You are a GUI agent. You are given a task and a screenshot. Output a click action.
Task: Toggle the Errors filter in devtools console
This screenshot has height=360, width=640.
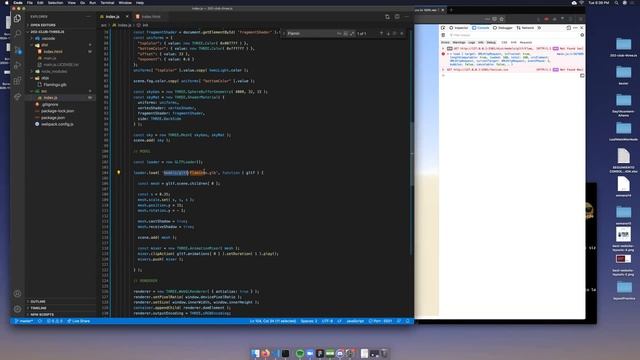click(x=445, y=42)
